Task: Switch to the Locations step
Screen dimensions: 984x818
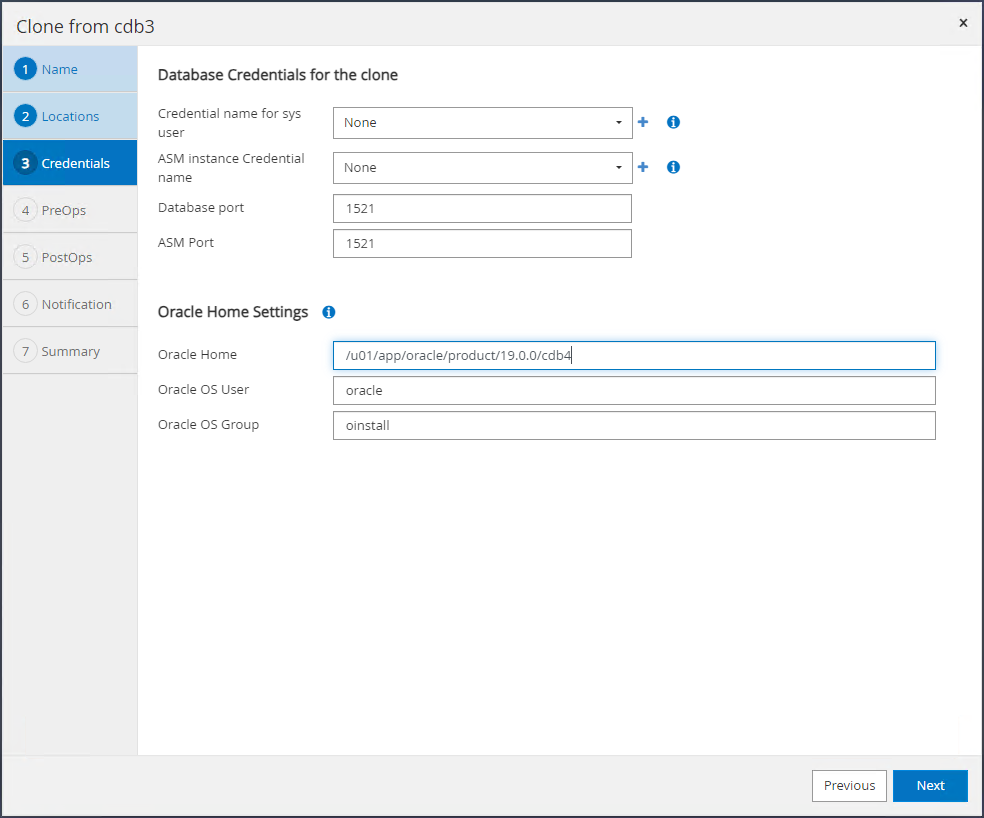Action: [x=69, y=116]
